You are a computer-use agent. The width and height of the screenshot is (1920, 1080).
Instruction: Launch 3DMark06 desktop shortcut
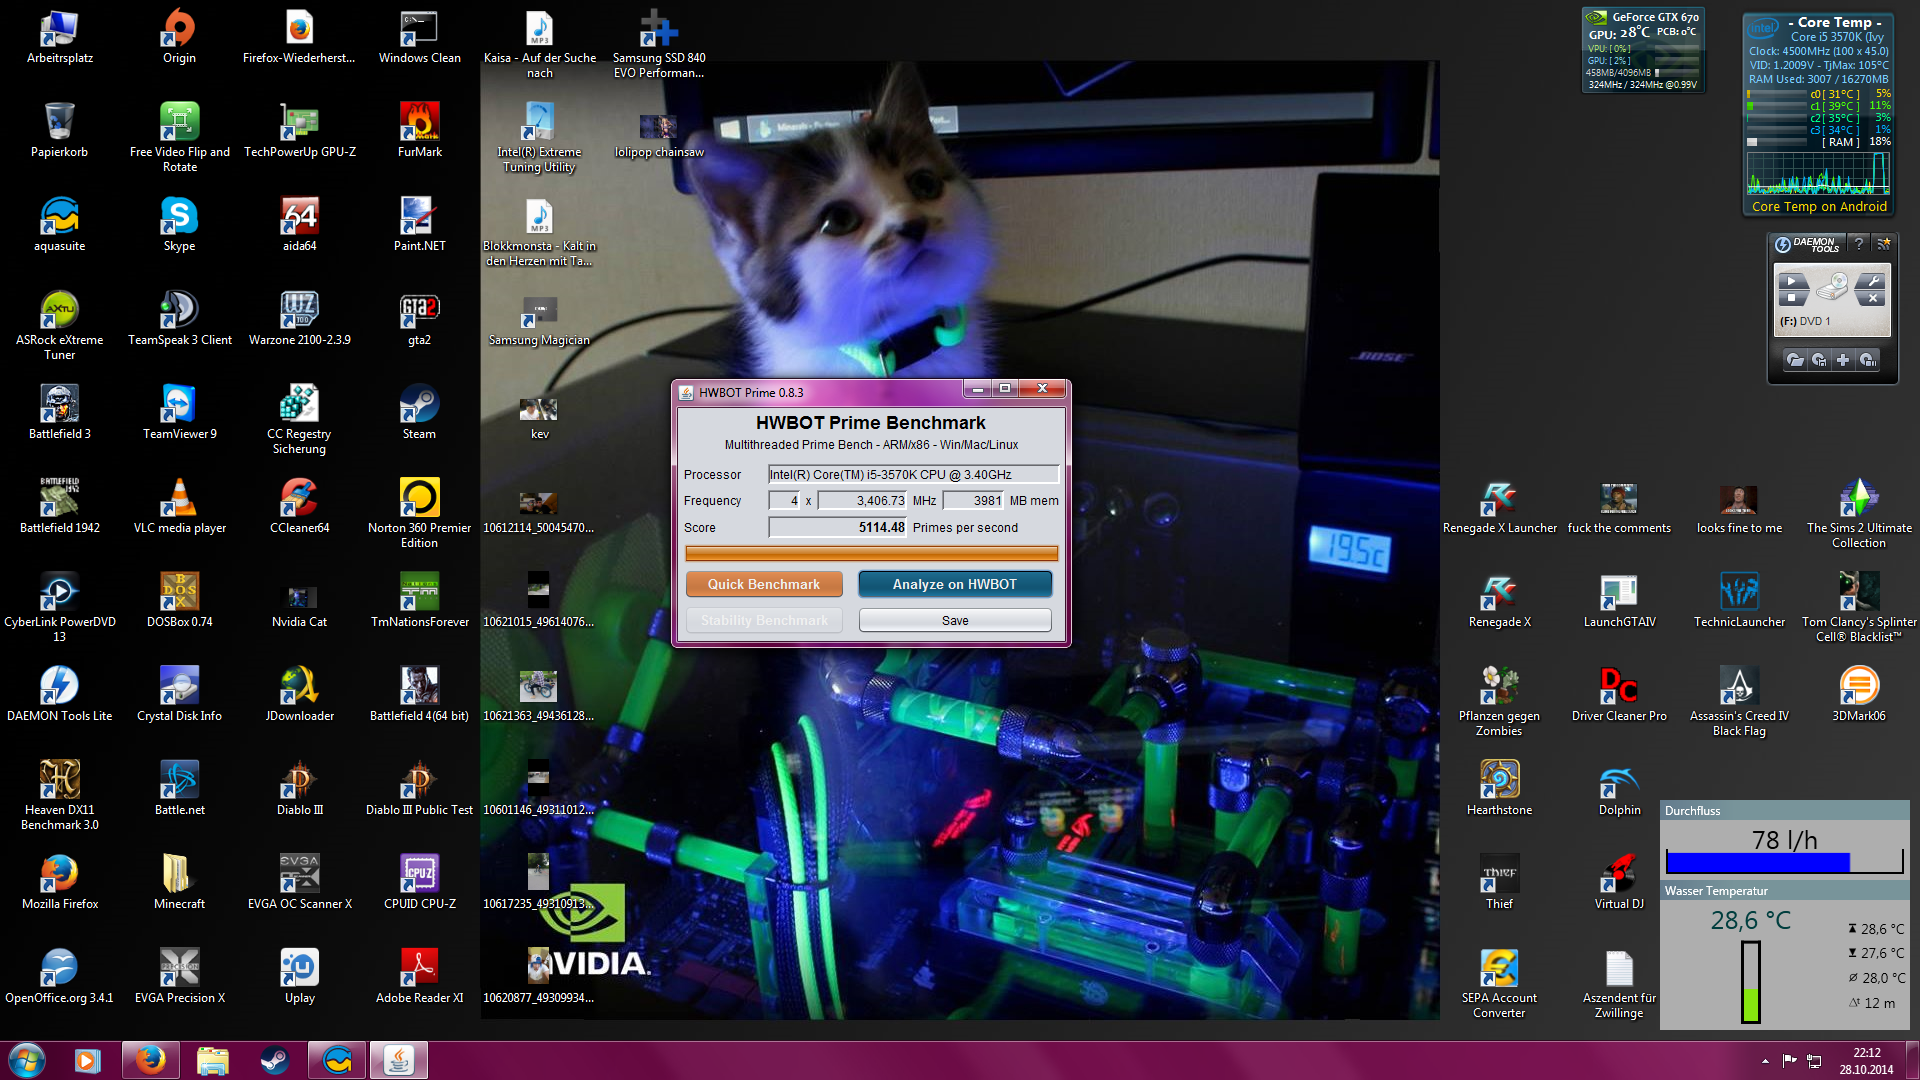pos(1859,695)
